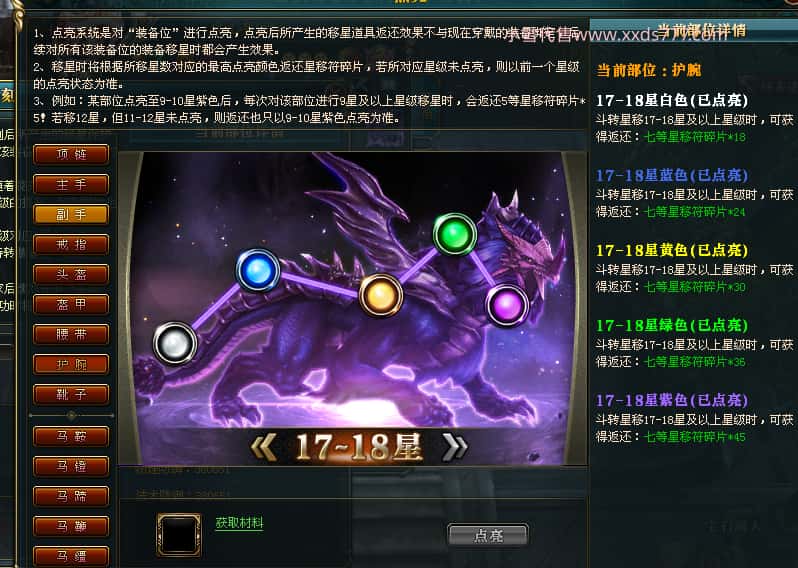Image resolution: width=798 pixels, height=568 pixels.
Task: Select the 靴子 equipment slot button
Action: [71, 395]
